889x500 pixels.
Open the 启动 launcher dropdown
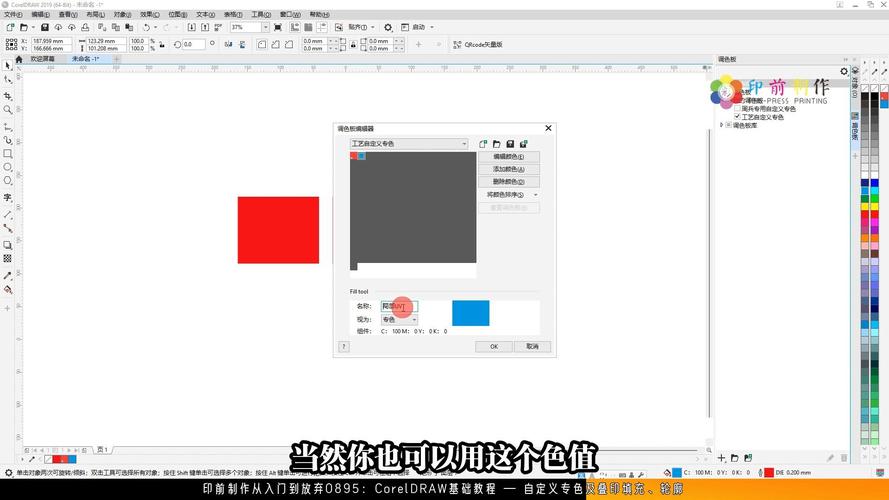[x=432, y=27]
